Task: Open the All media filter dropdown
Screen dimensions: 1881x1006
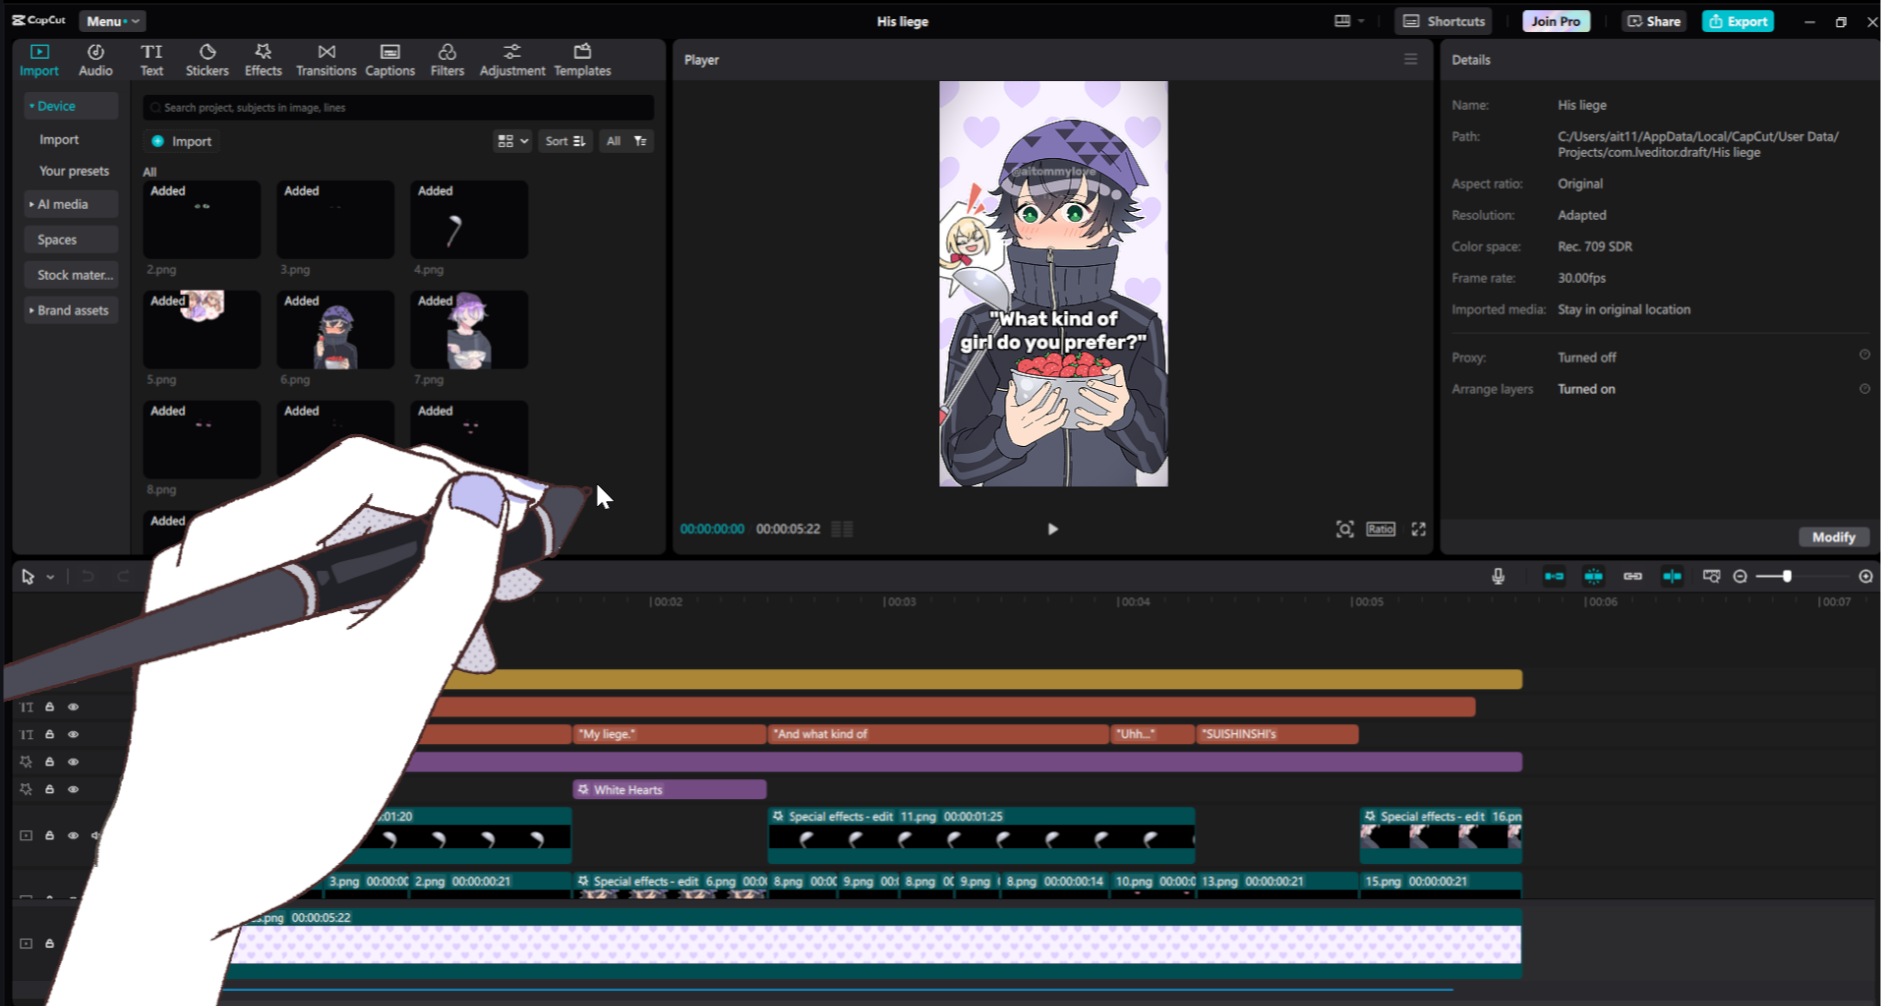Action: 627,141
